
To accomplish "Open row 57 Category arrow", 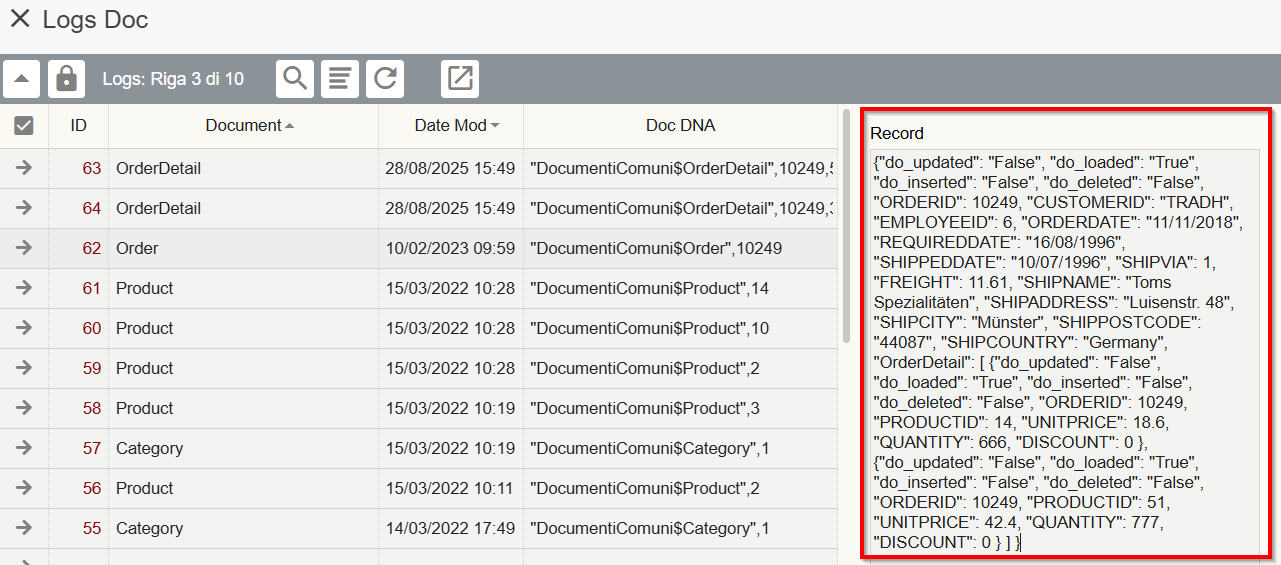I will 24,448.
